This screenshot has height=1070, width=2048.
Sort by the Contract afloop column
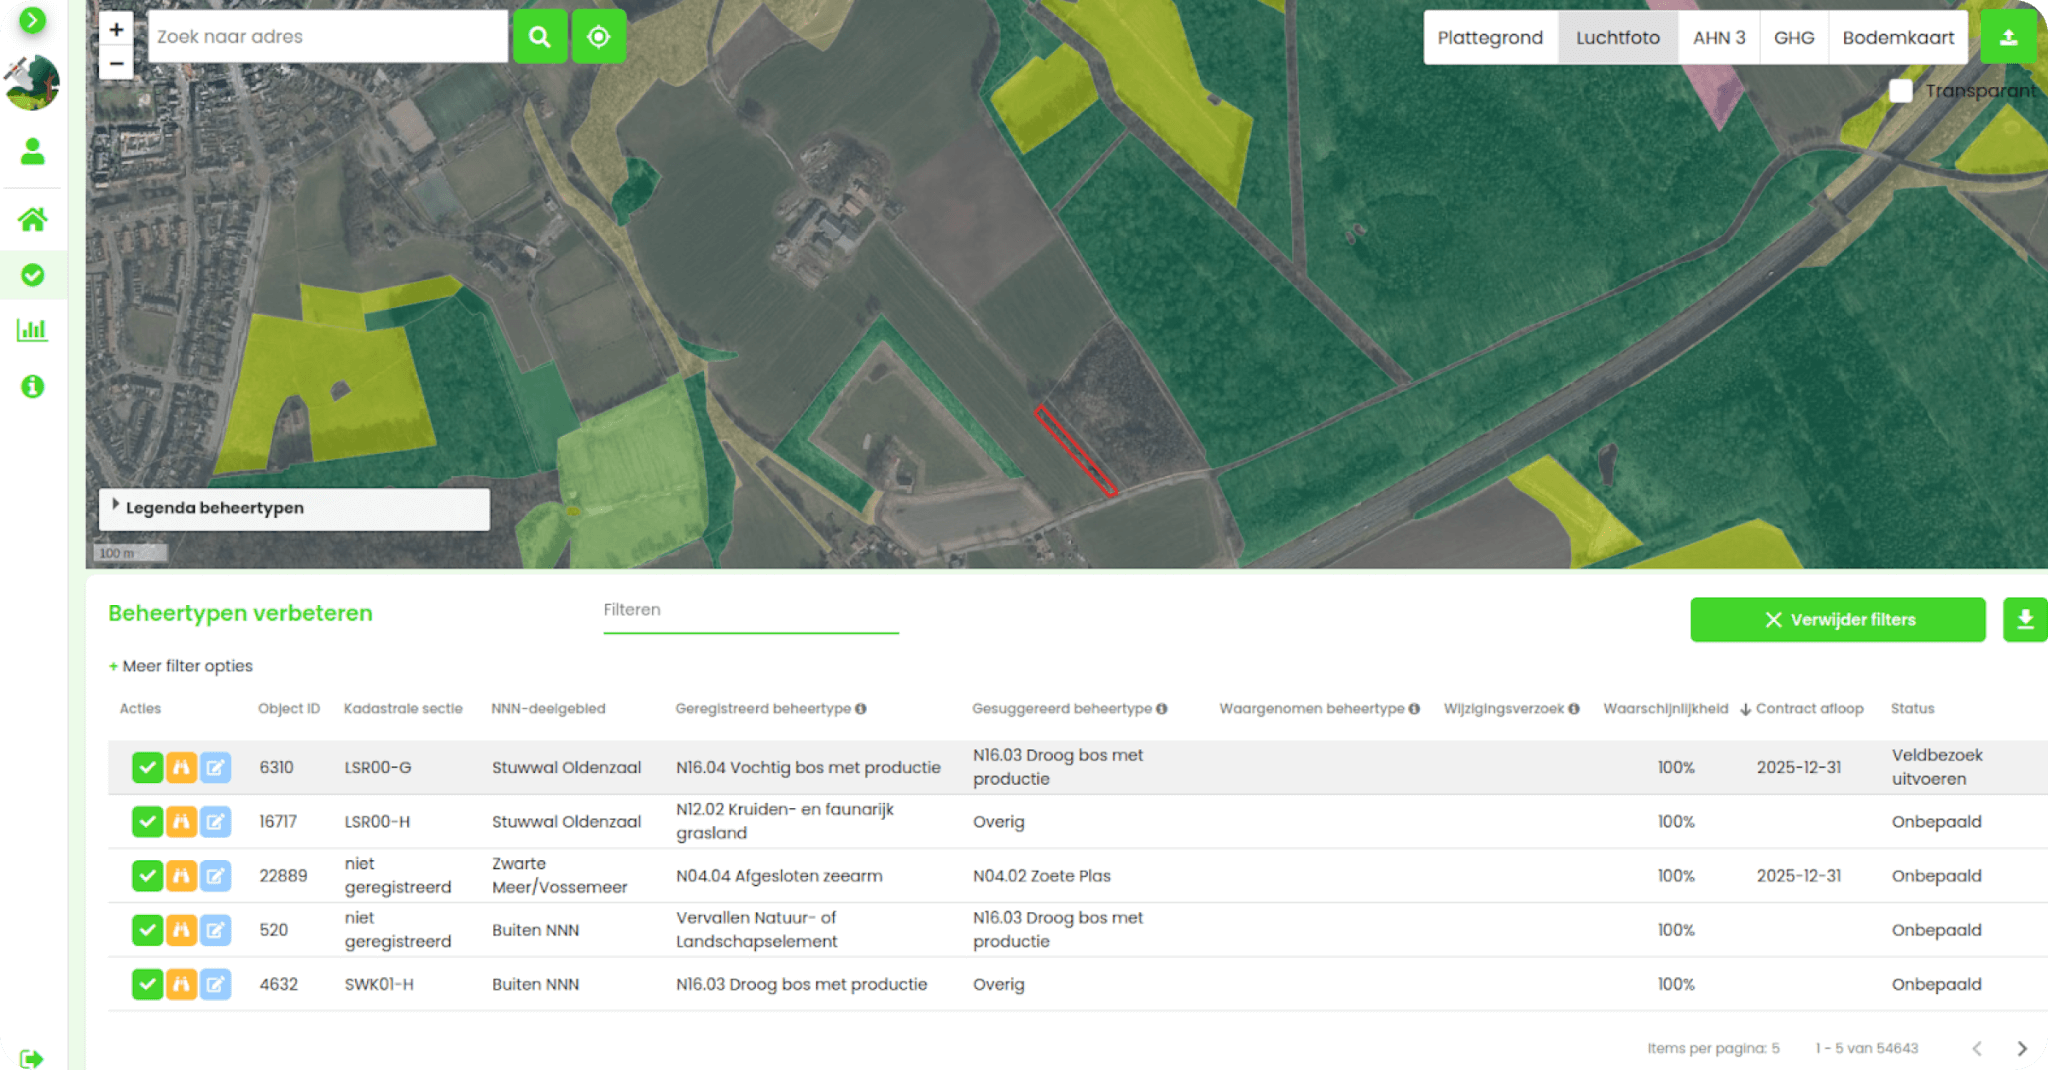tap(1808, 709)
